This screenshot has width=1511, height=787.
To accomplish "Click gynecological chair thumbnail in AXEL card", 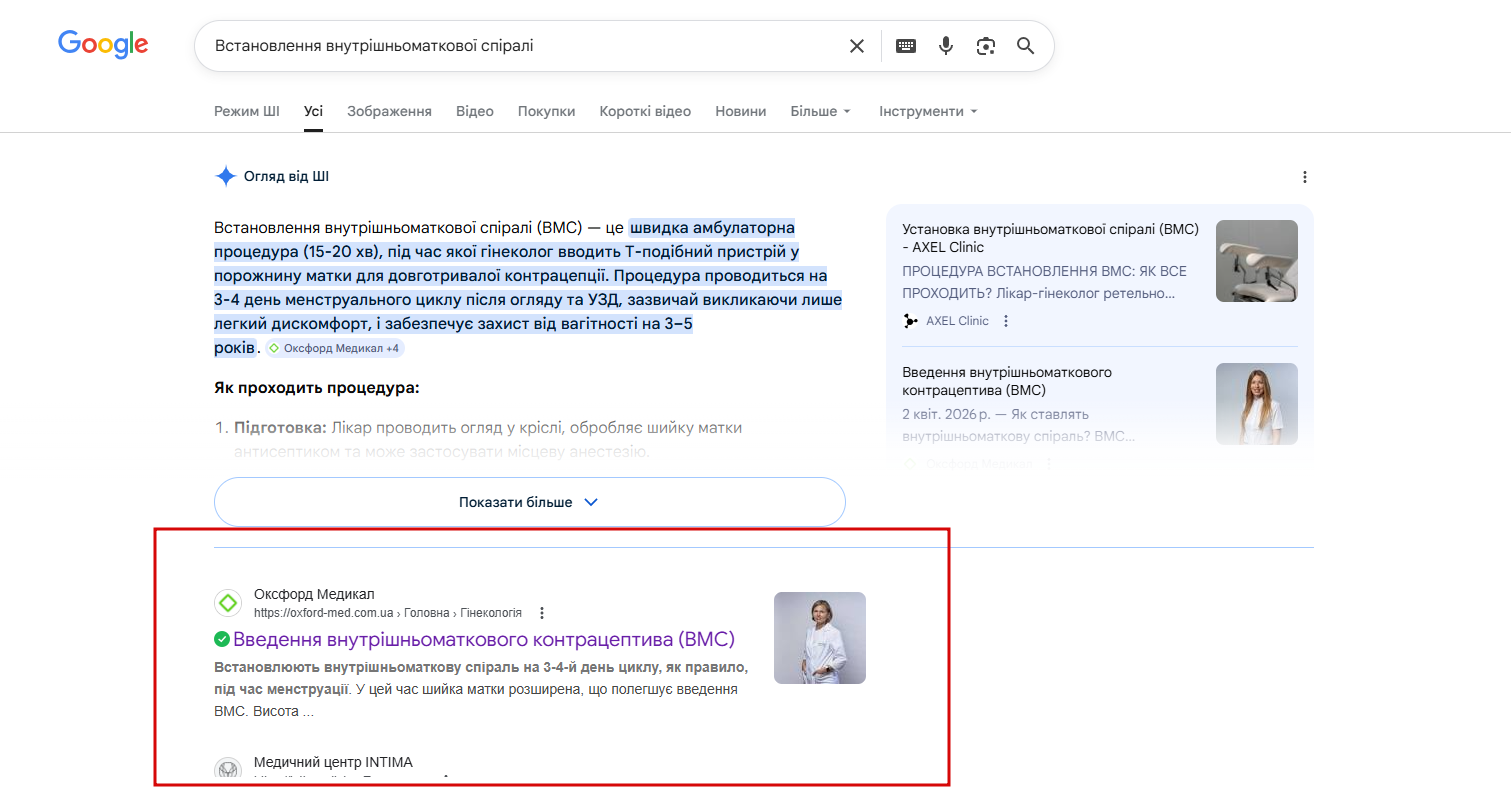I will pyautogui.click(x=1257, y=261).
